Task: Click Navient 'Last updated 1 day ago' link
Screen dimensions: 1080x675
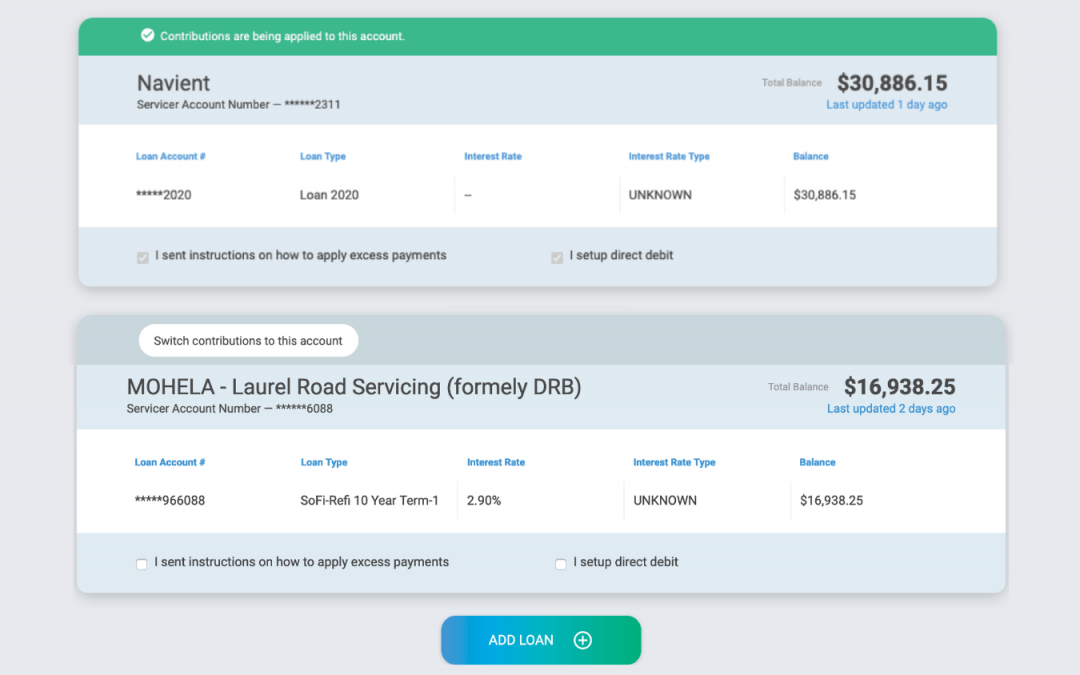Action: coord(886,105)
